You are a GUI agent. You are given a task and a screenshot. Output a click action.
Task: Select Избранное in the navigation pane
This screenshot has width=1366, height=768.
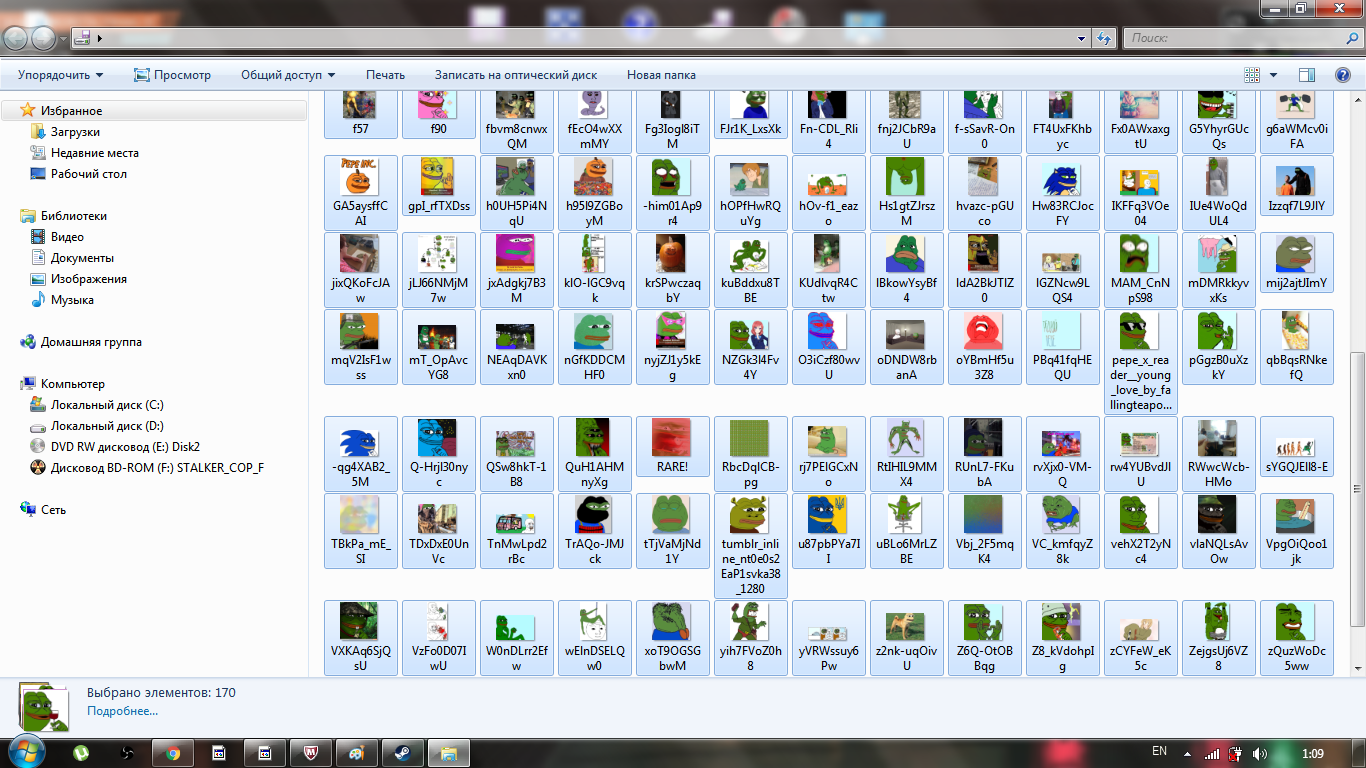(x=71, y=111)
